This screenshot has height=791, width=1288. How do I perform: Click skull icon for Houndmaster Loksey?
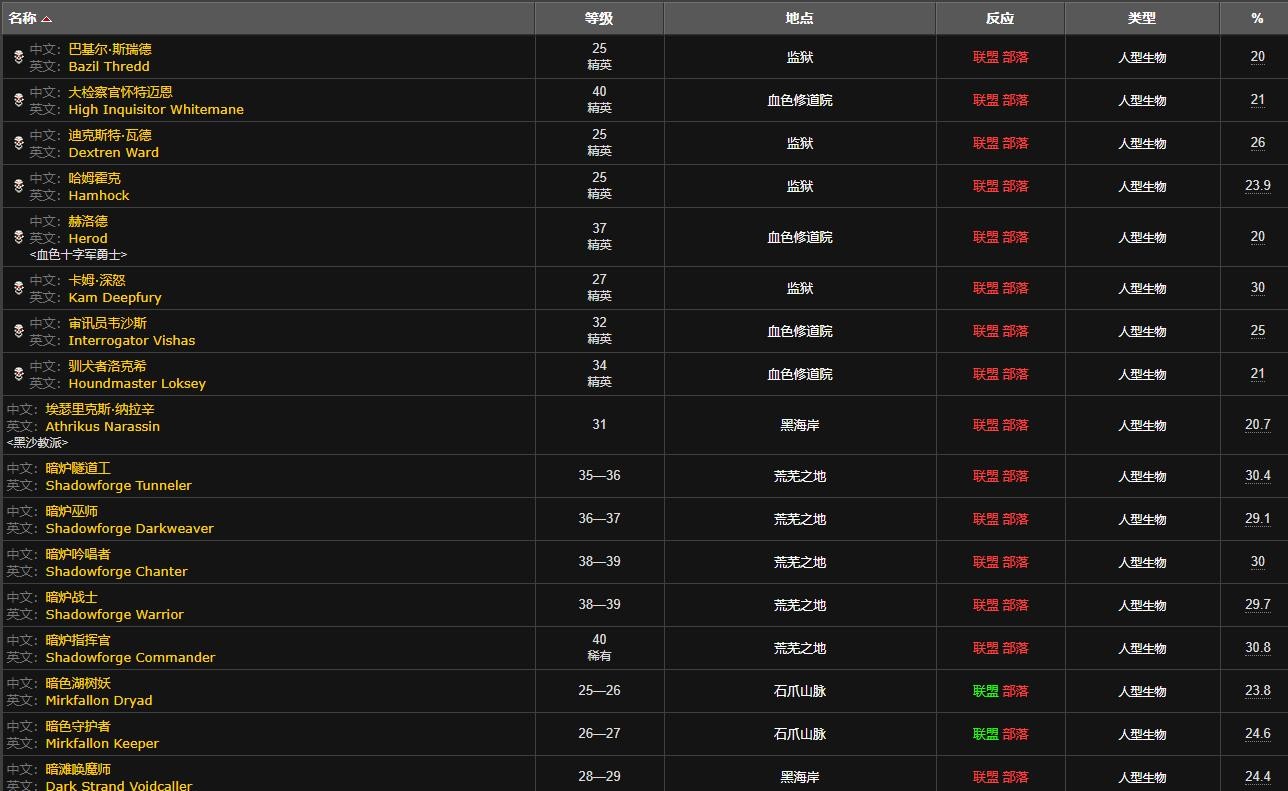(18, 374)
